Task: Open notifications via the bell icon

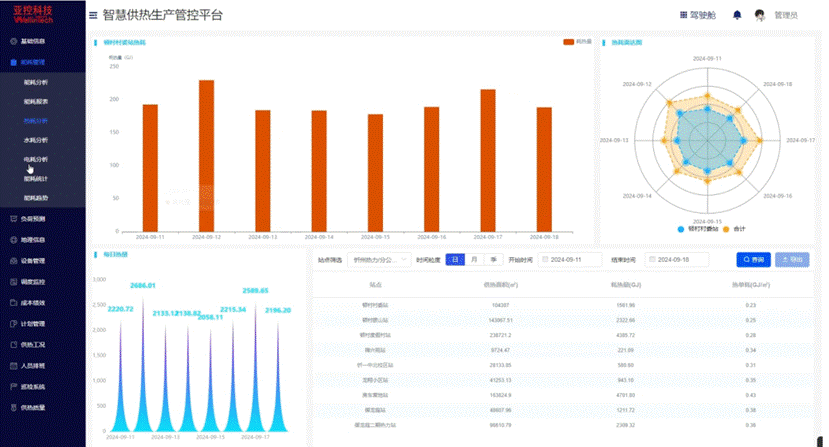Action: click(737, 15)
